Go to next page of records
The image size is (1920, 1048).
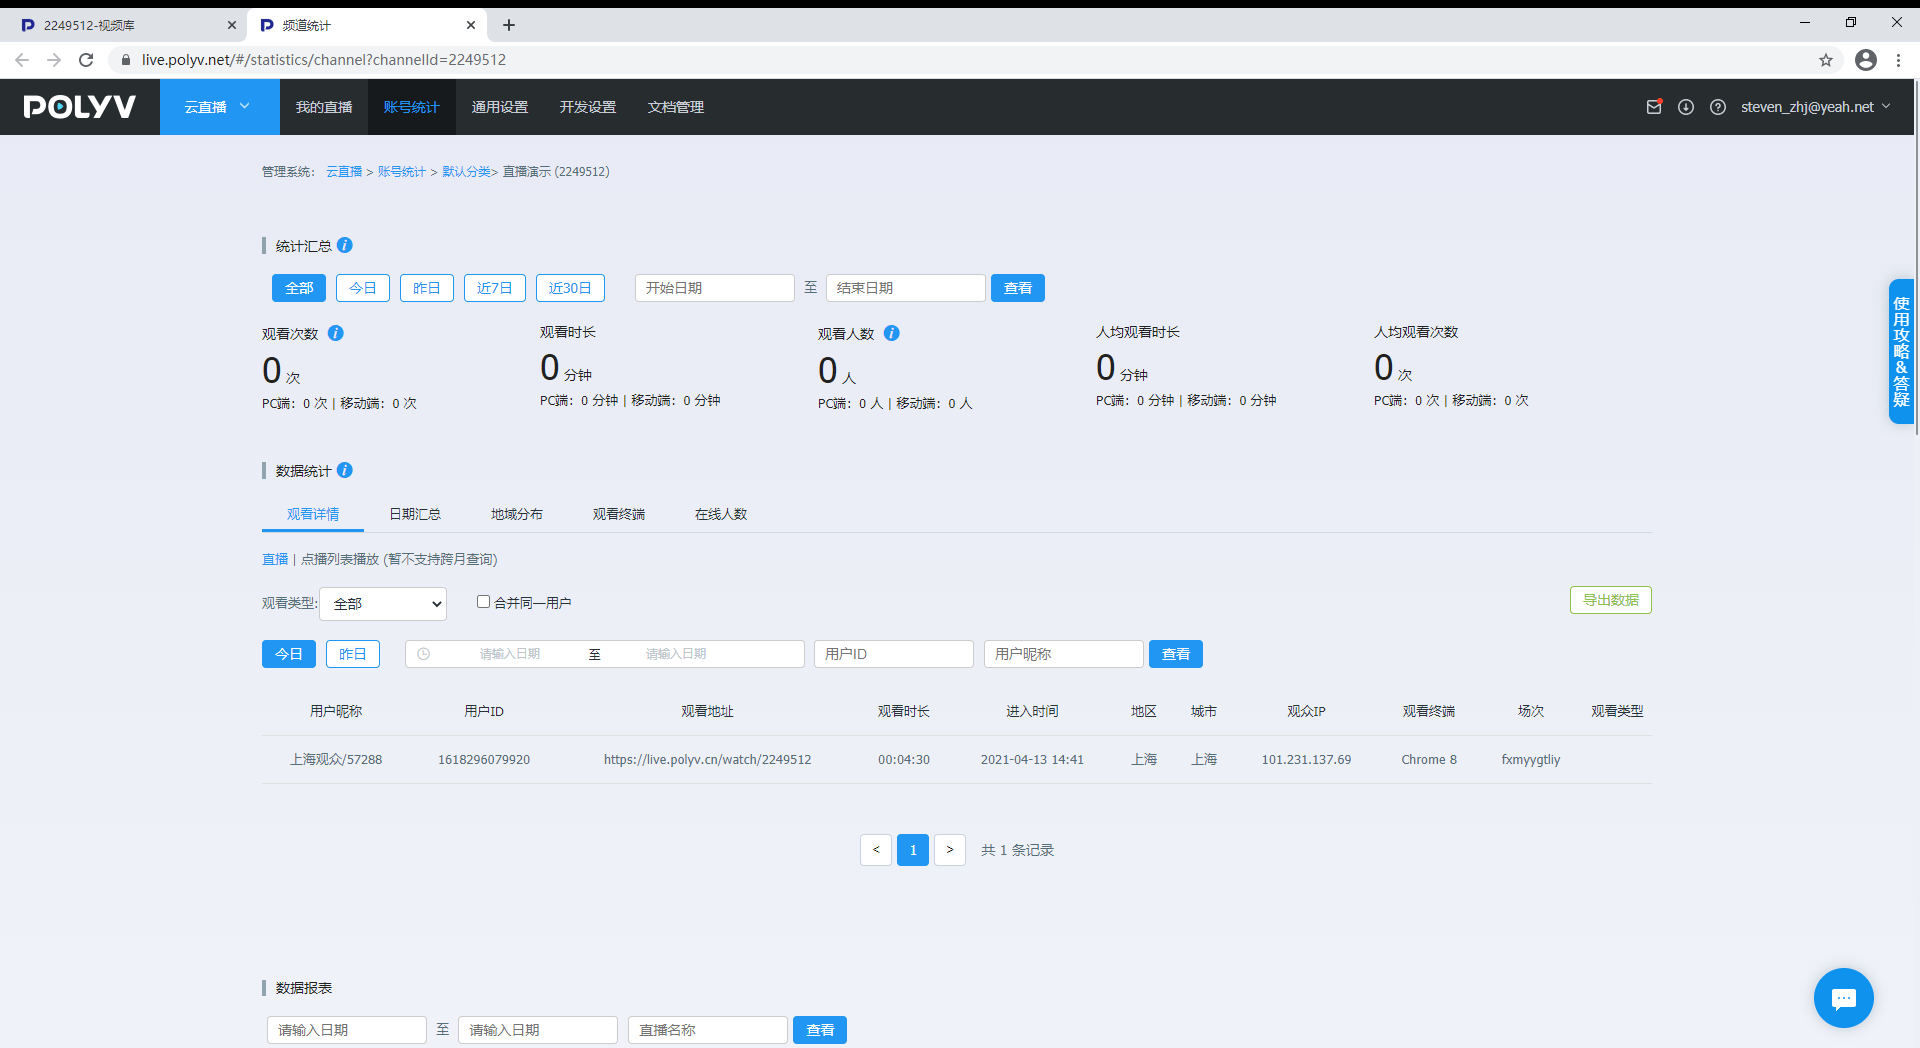(x=950, y=850)
